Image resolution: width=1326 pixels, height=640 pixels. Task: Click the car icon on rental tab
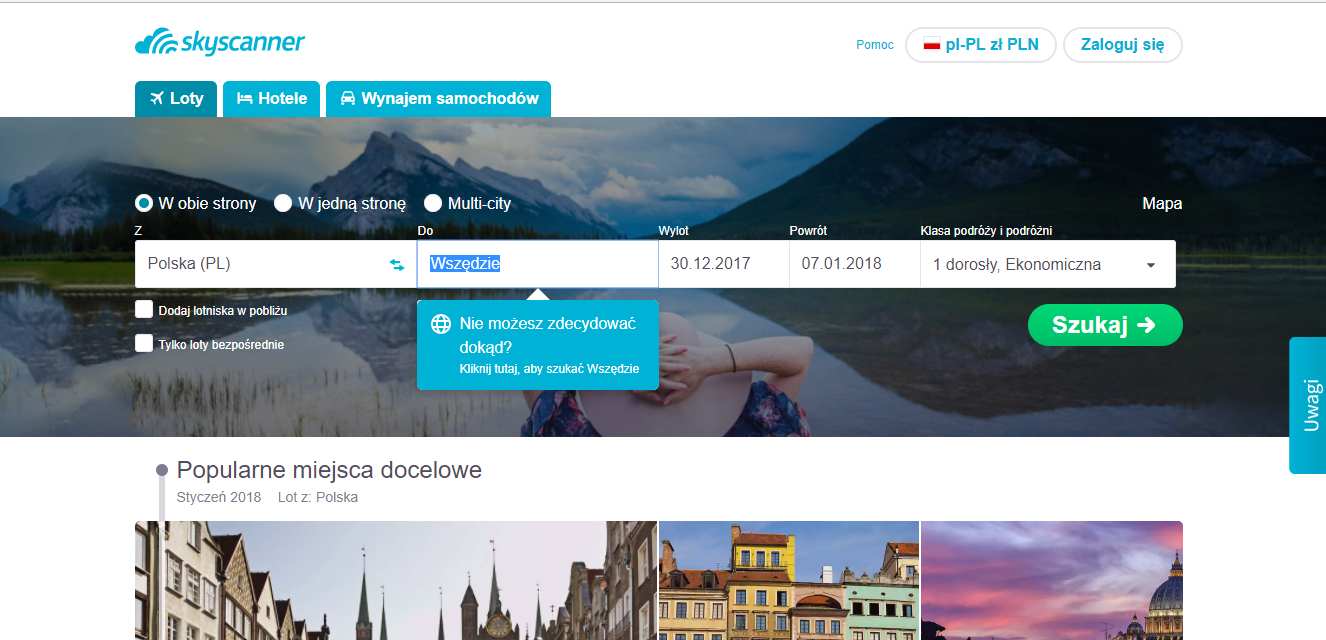pos(348,99)
